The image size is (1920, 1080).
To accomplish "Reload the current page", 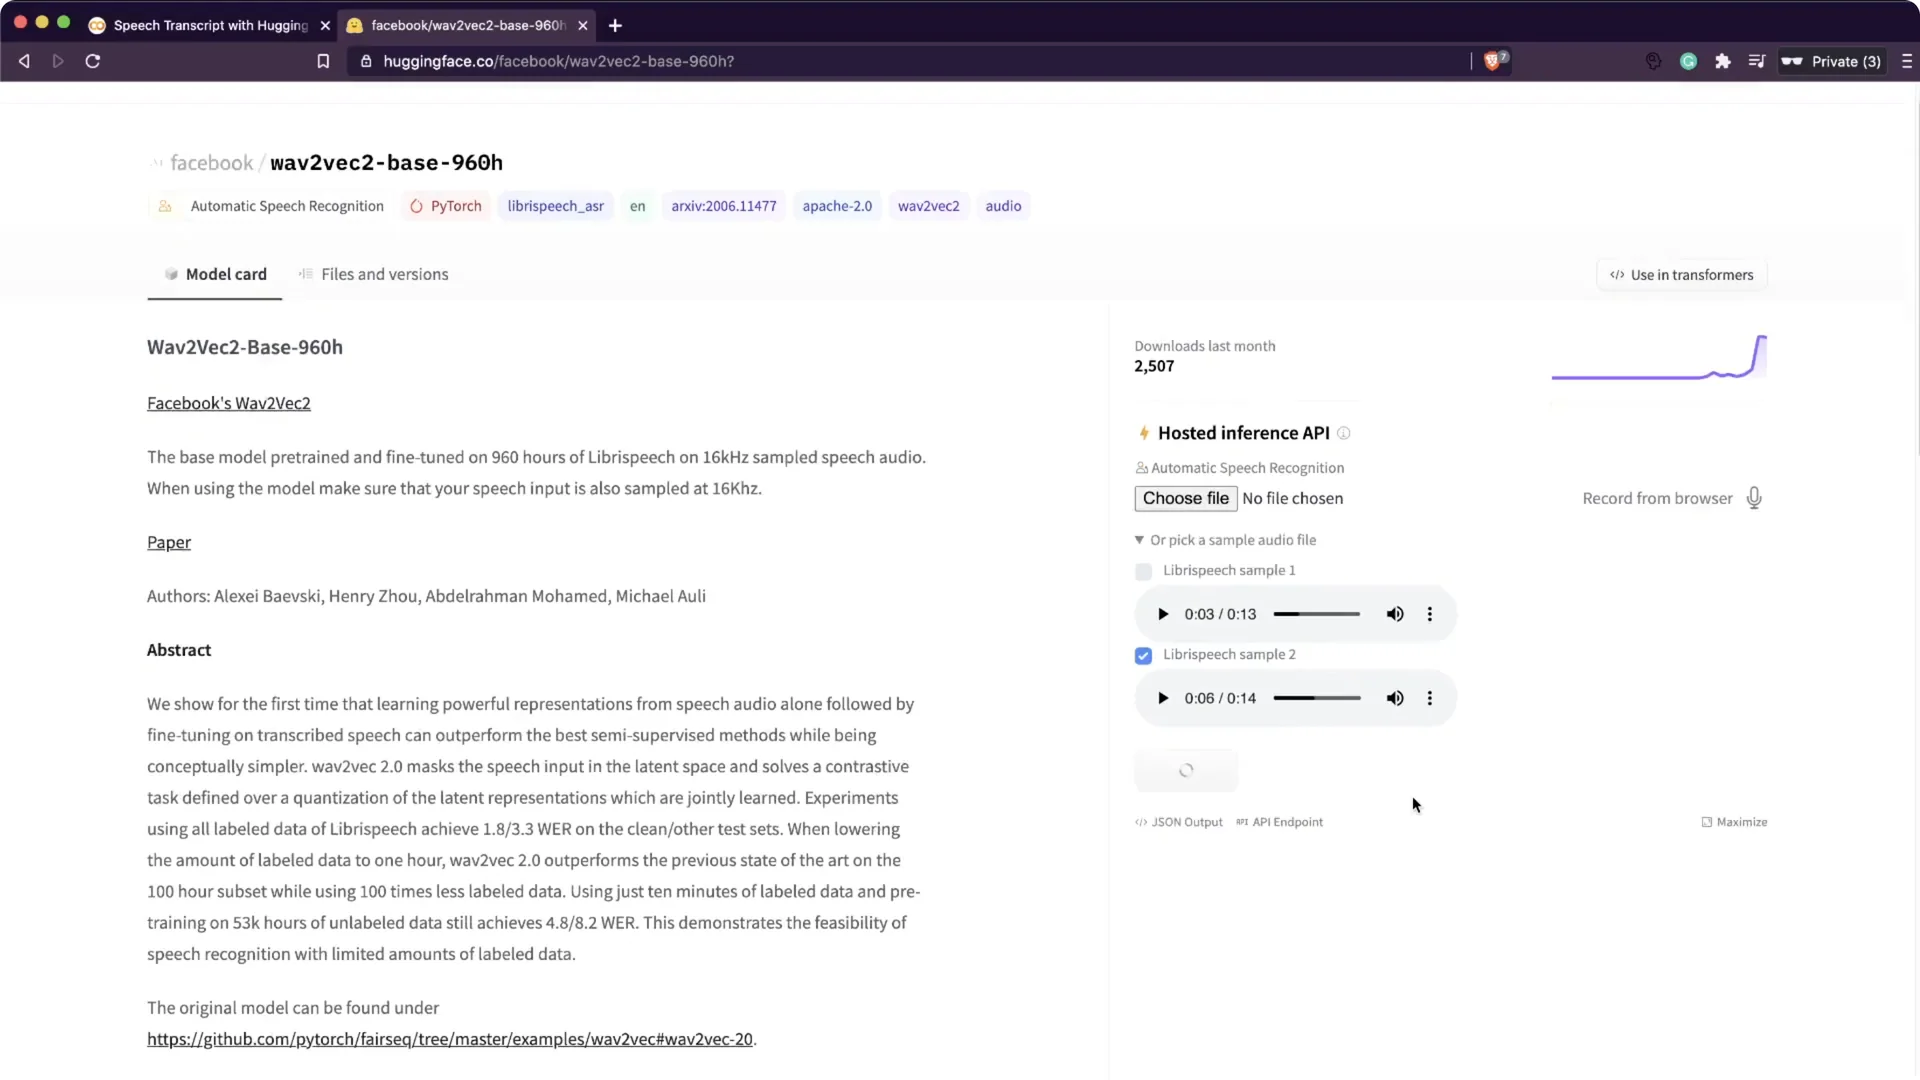I will (x=91, y=61).
